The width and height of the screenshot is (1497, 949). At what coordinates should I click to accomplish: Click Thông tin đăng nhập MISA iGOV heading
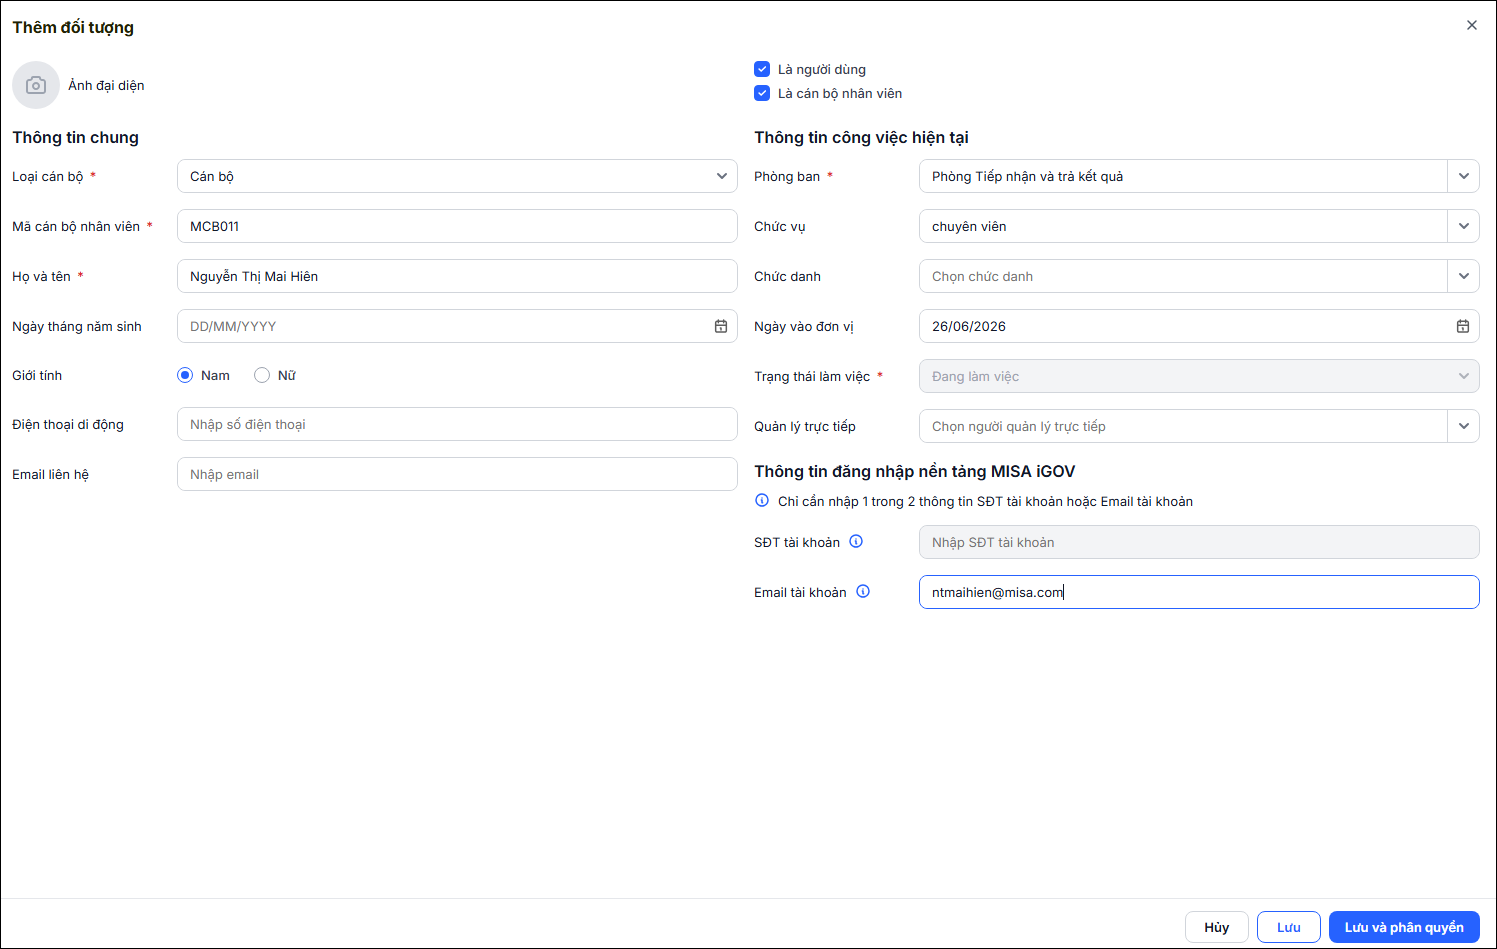[914, 471]
